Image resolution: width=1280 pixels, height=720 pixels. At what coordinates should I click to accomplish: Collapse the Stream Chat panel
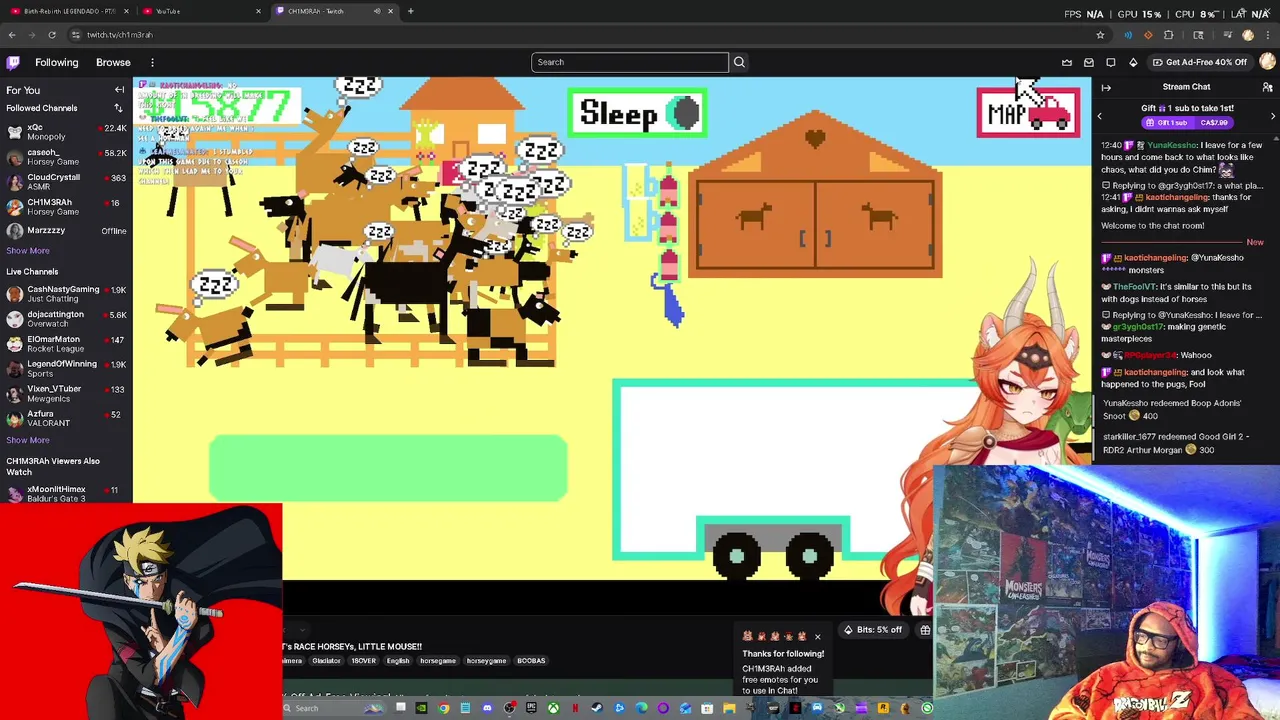click(x=1106, y=87)
